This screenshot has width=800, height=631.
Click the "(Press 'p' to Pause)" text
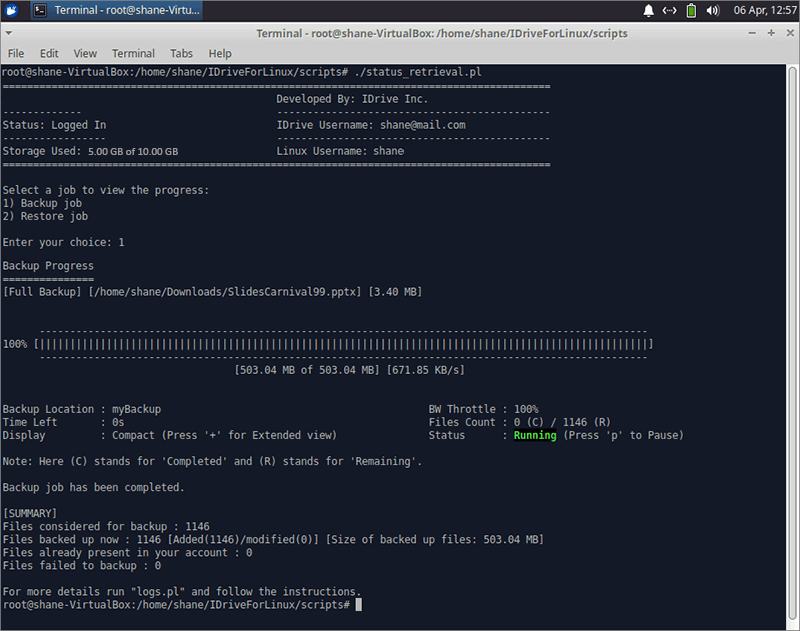click(x=623, y=435)
